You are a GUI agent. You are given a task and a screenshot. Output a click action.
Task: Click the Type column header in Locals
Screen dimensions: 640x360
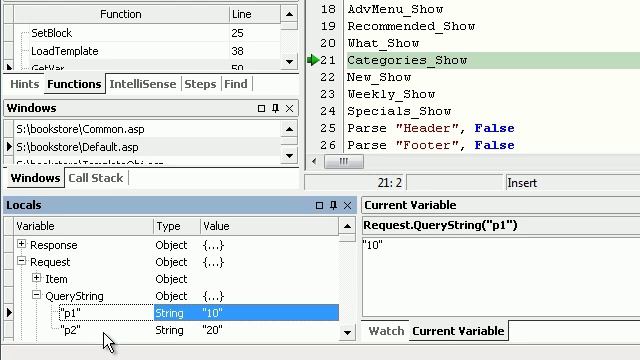coord(177,226)
